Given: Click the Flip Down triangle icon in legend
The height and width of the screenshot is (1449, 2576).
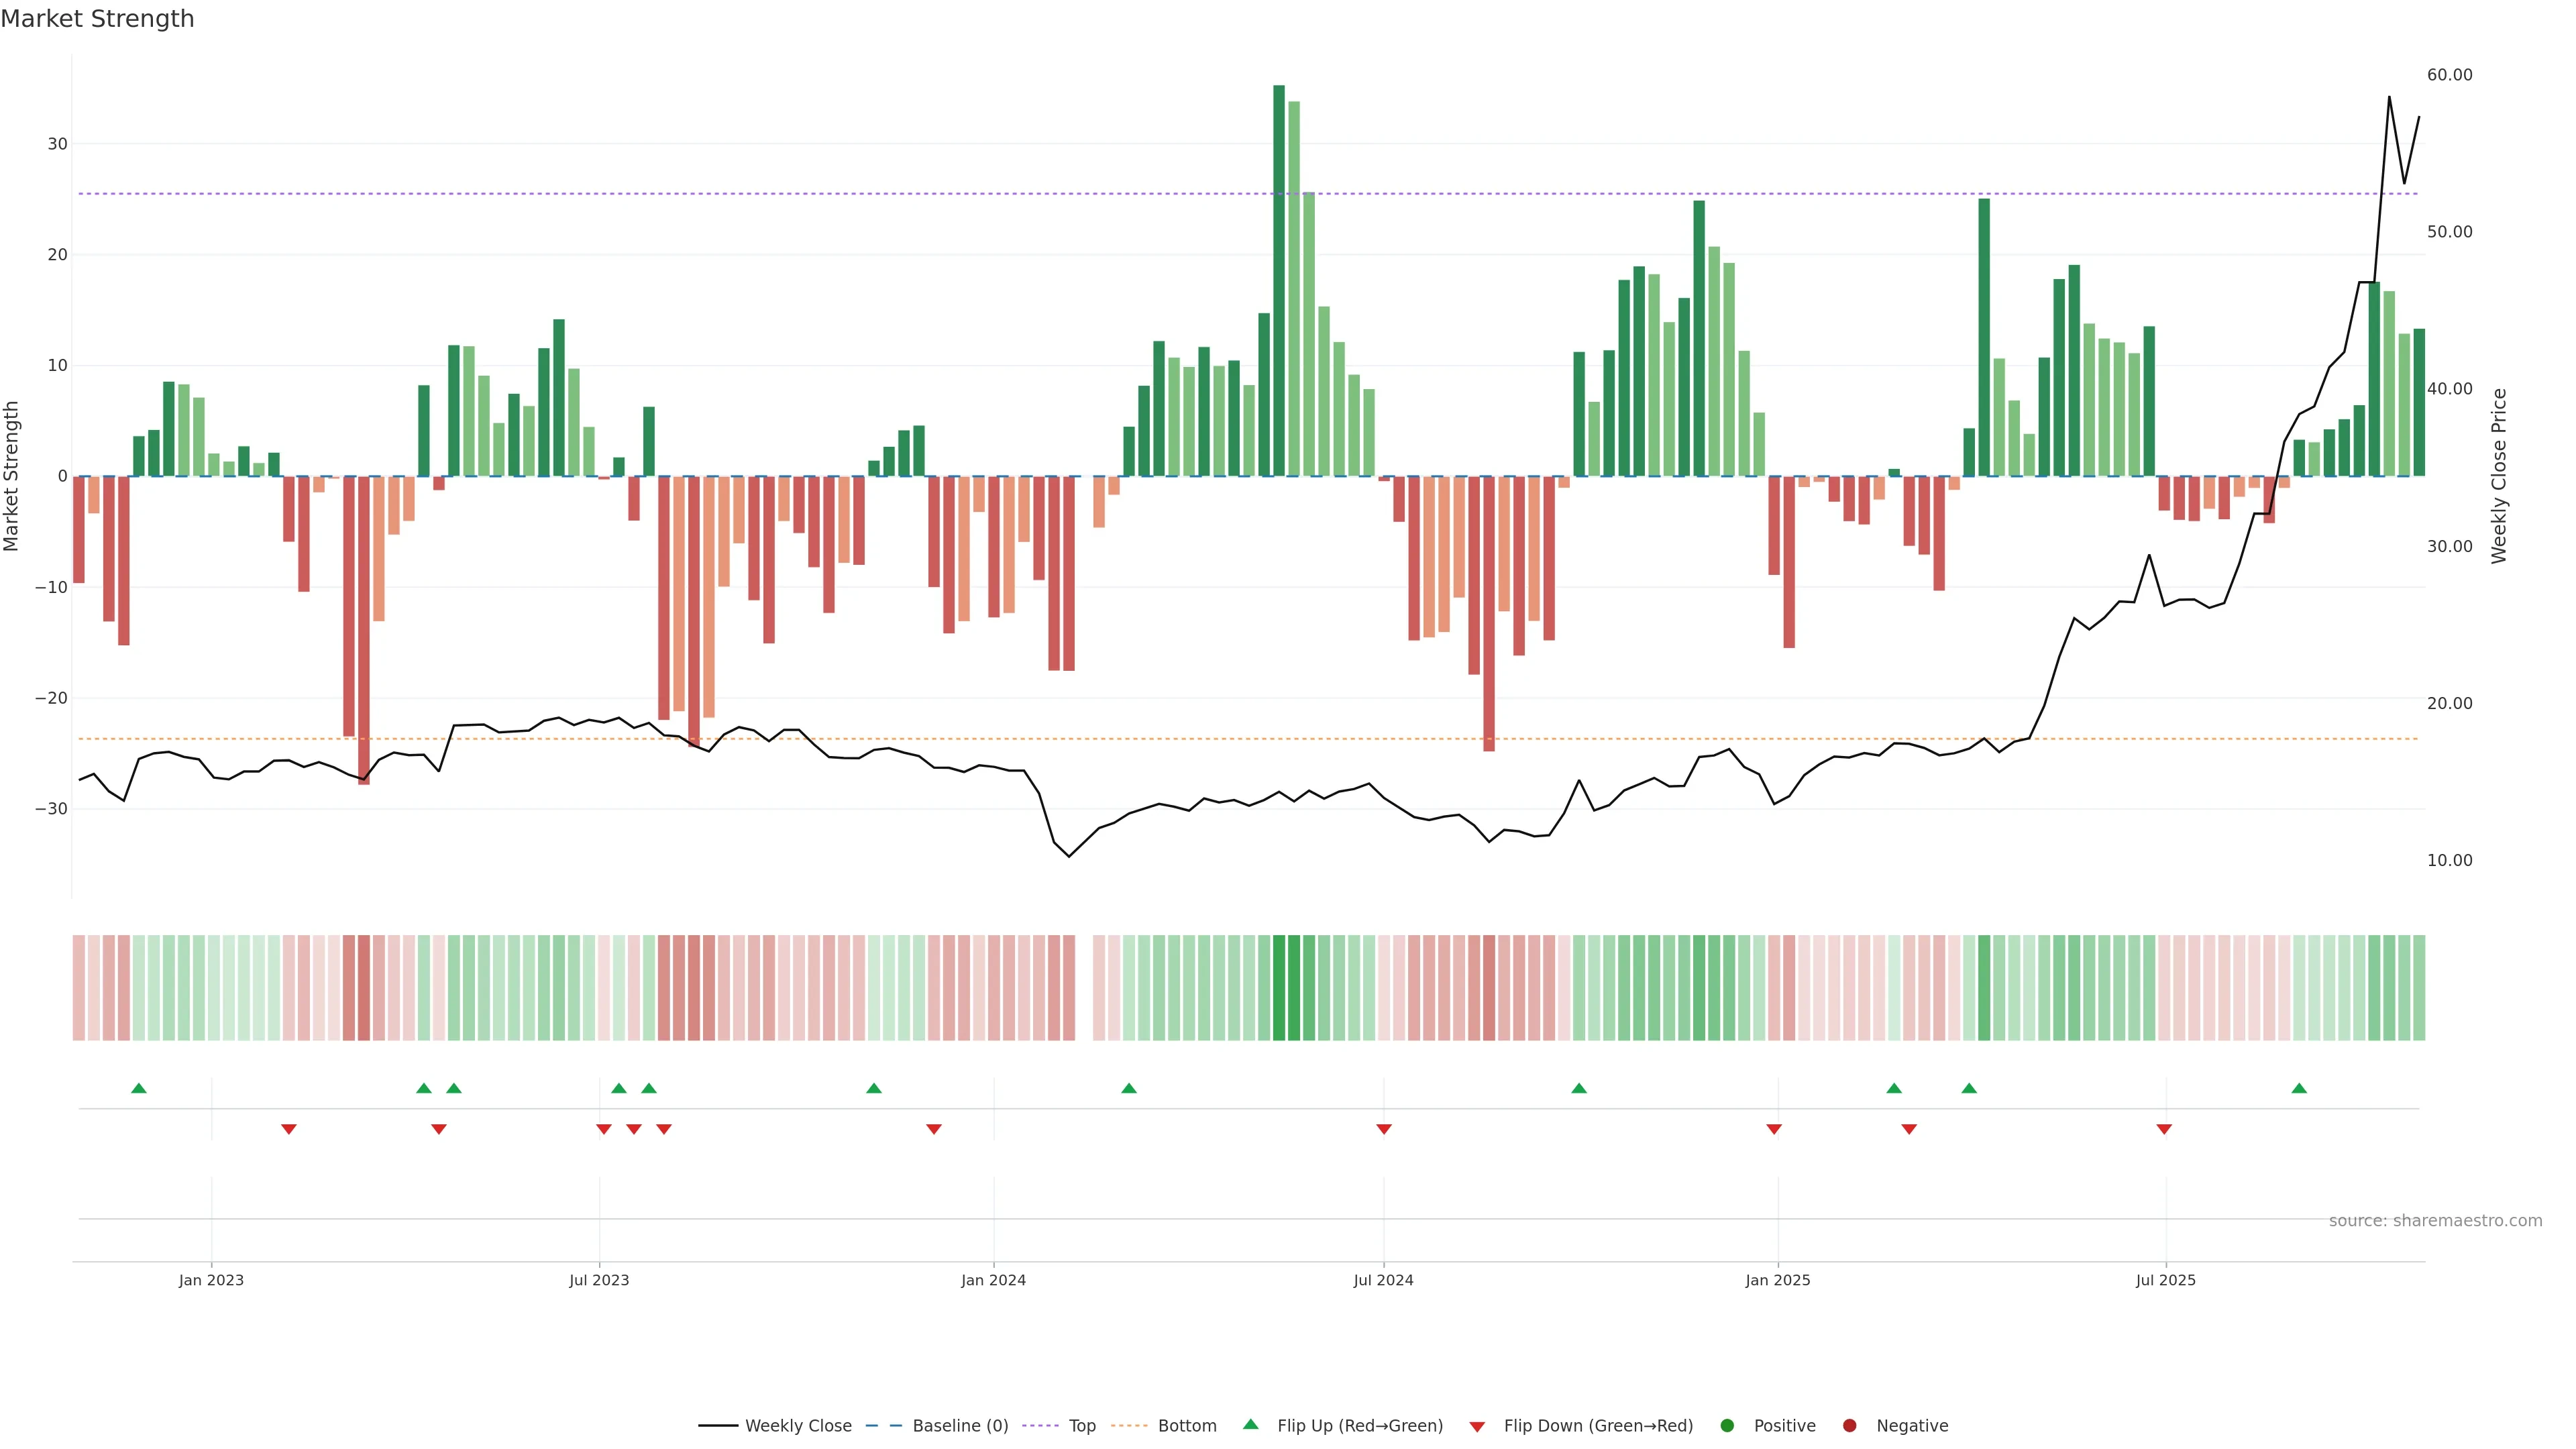Looking at the screenshot, I should [1477, 1427].
